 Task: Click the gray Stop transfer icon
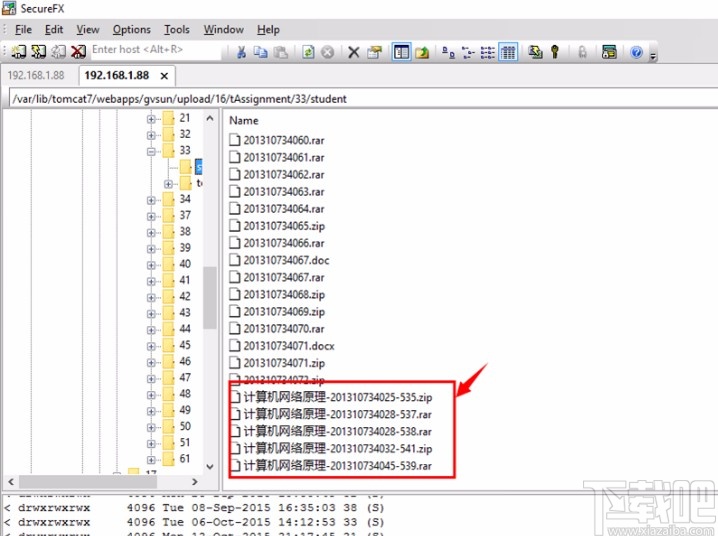pyautogui.click(x=327, y=52)
